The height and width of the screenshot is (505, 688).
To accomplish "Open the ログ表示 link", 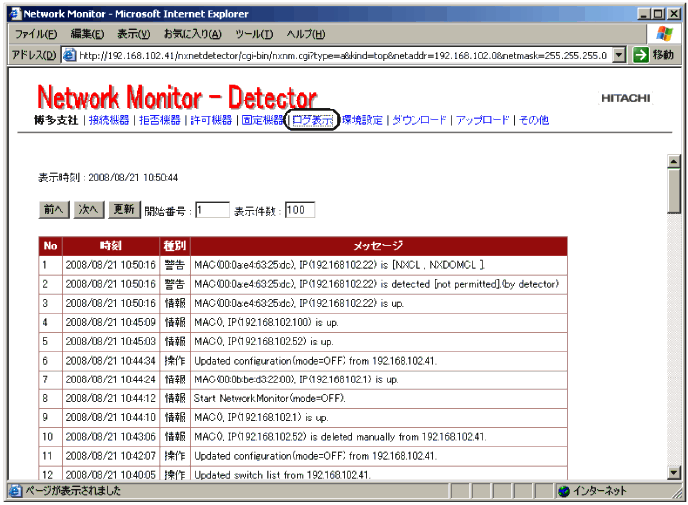I will click(x=313, y=120).
